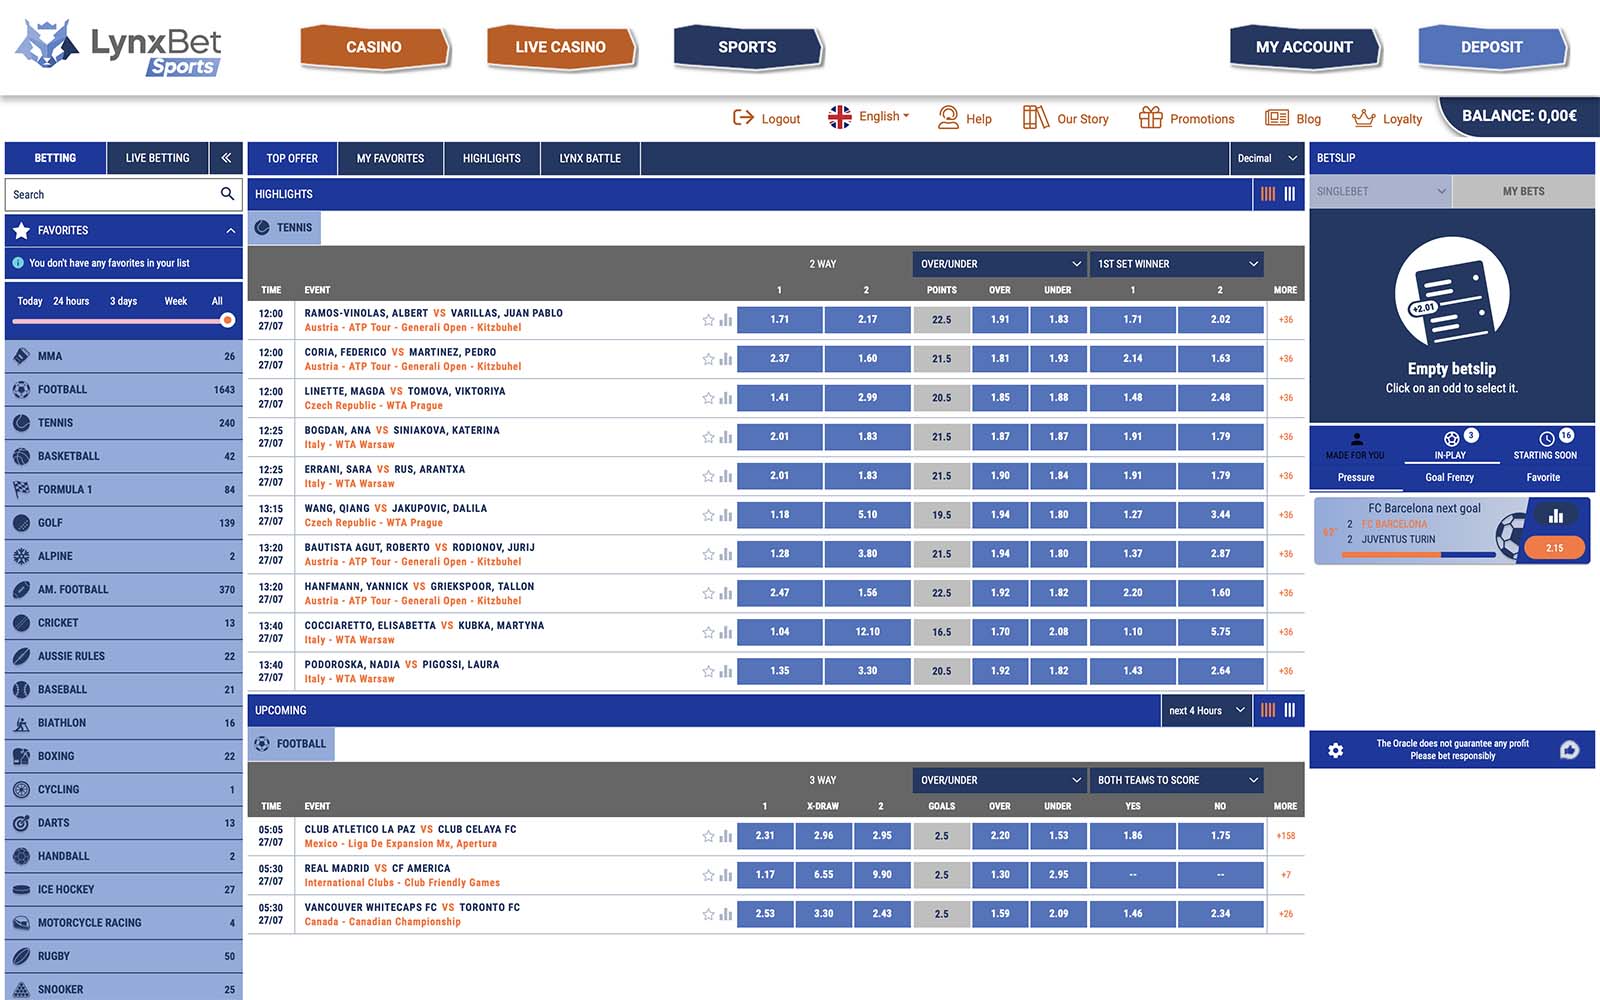Click the Loyalty crown icon
Screen dimensions: 1600x1000
pos(1363,118)
